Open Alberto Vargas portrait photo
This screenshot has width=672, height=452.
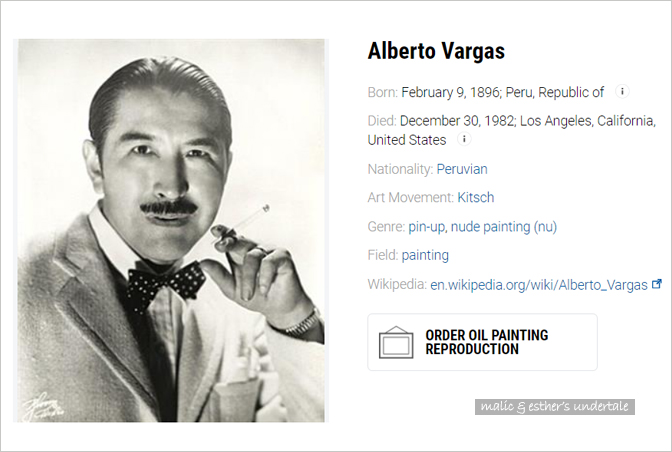171,230
